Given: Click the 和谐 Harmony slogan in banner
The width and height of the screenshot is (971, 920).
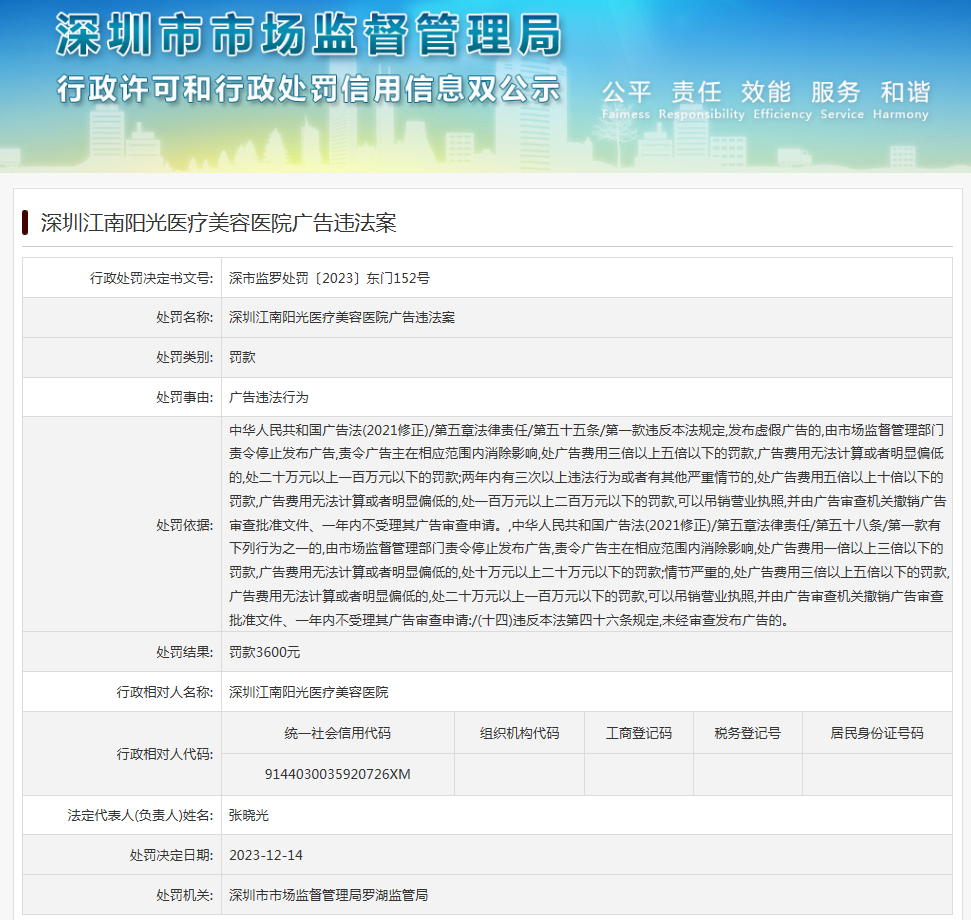Looking at the screenshot, I should (x=901, y=100).
